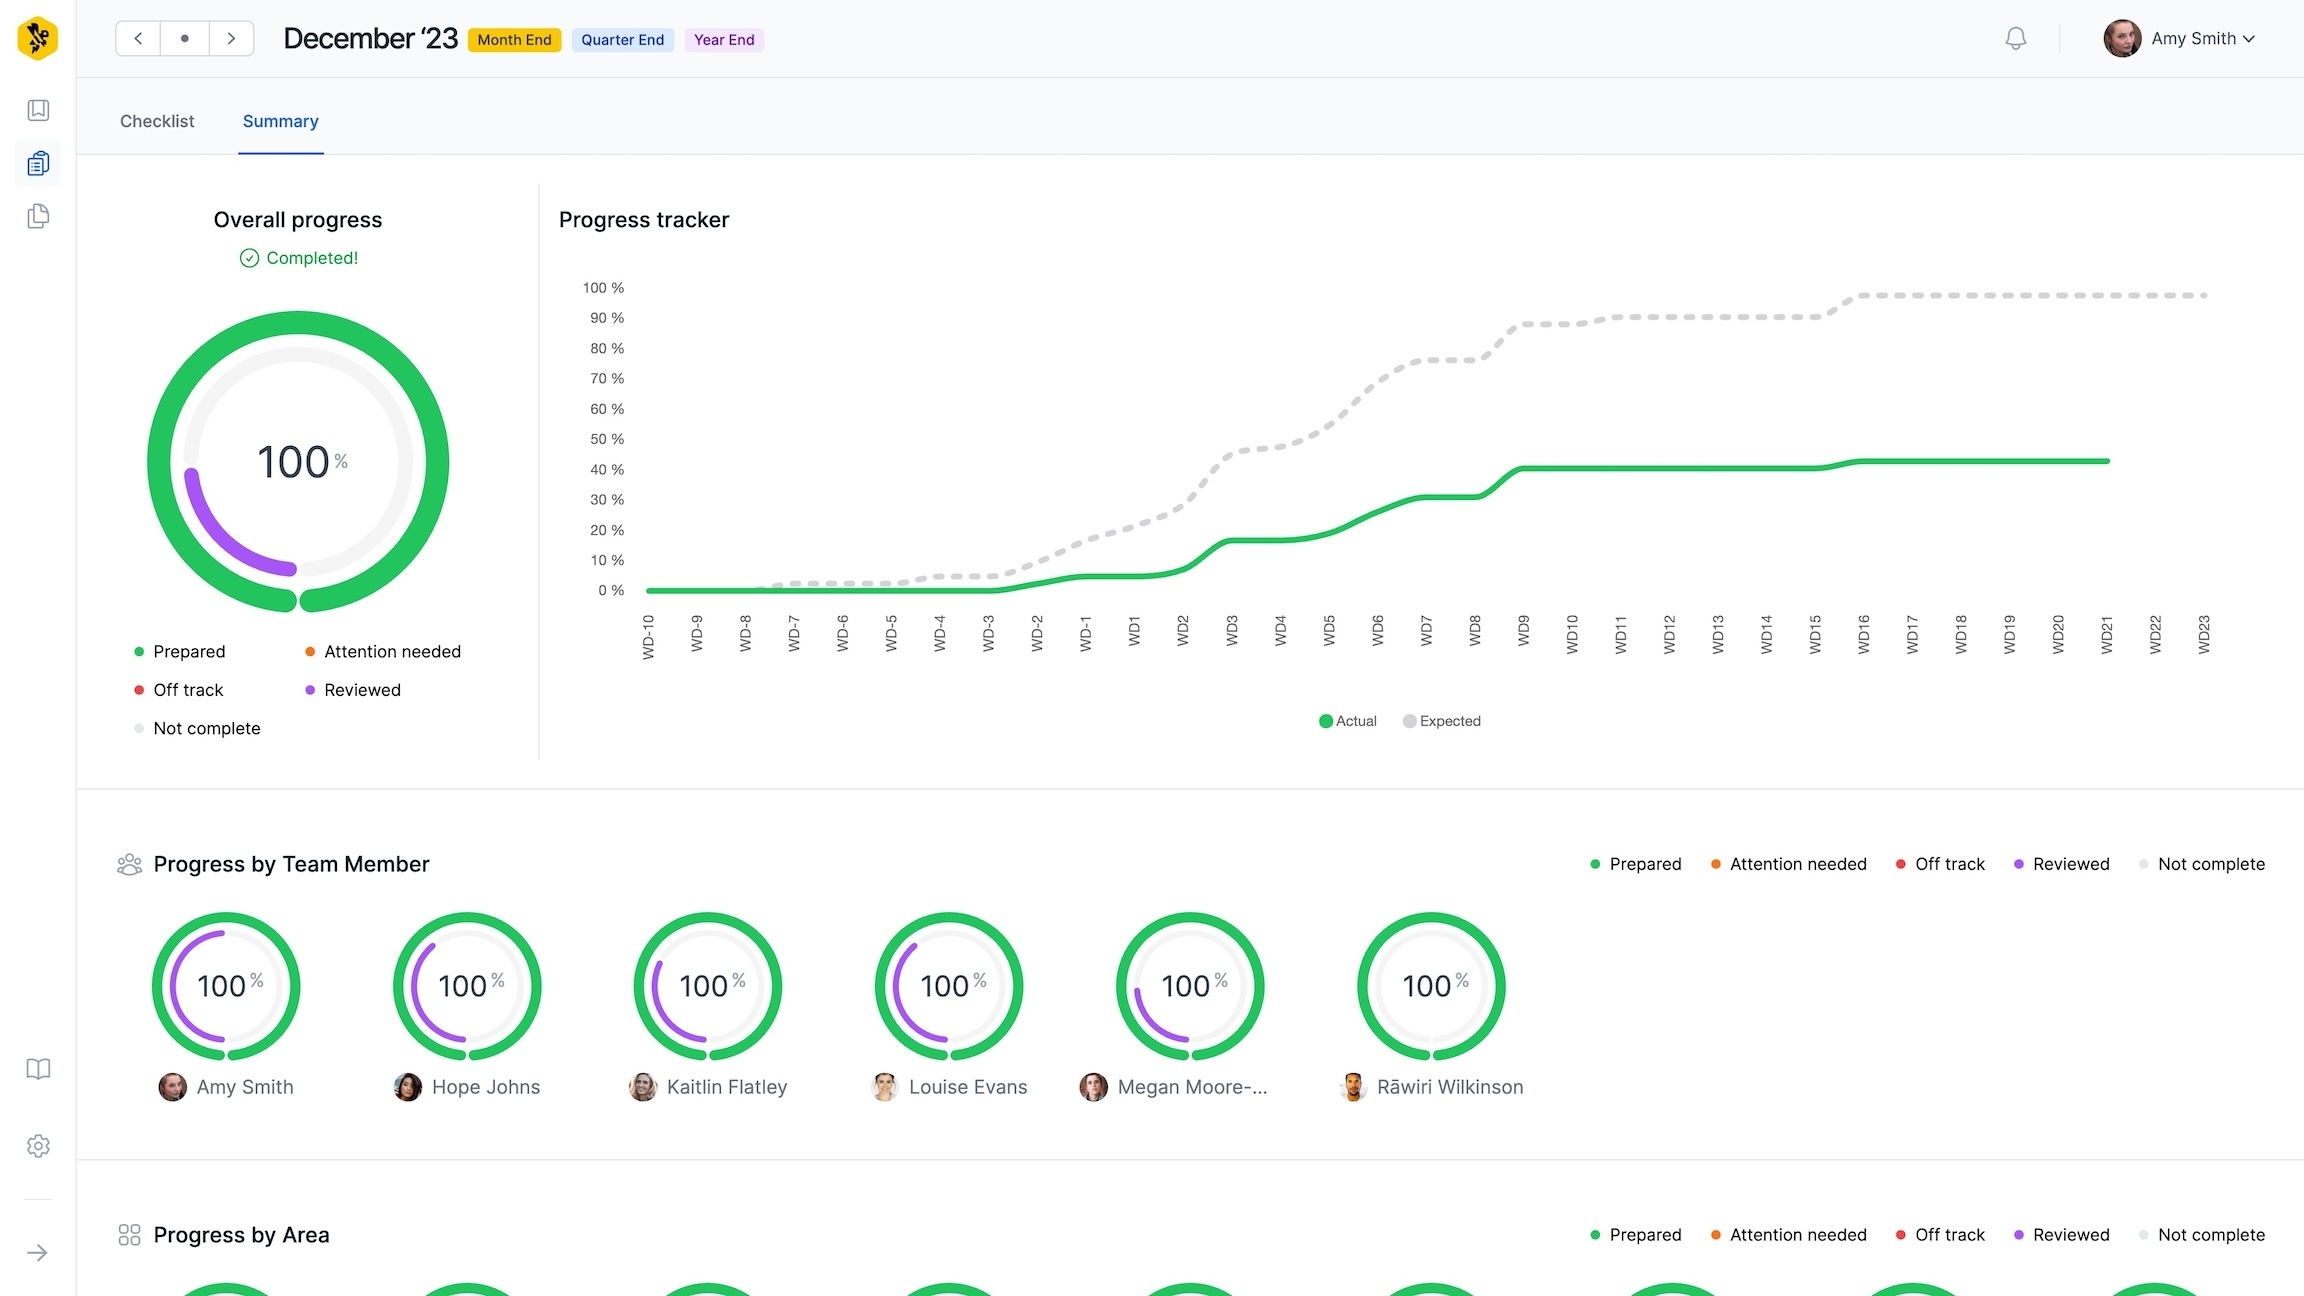Select the Summary tab
Viewport: 2304px width, 1296px height.
tap(280, 121)
